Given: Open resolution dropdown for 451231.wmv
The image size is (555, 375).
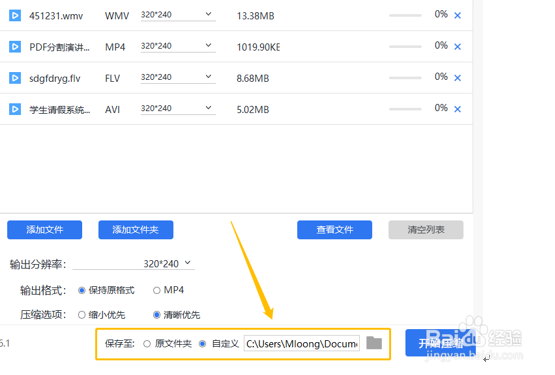Looking at the screenshot, I should 178,15.
